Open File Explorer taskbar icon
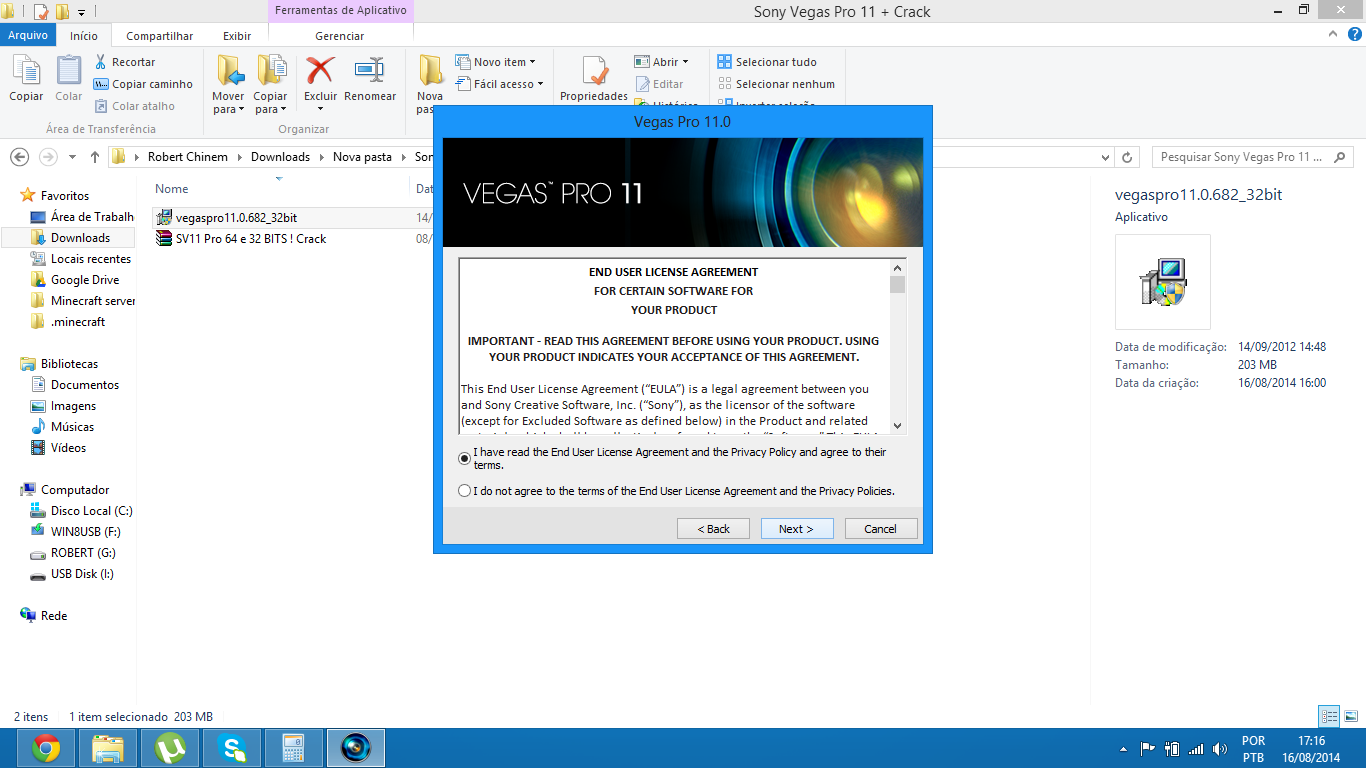The image size is (1366, 768). point(108,747)
